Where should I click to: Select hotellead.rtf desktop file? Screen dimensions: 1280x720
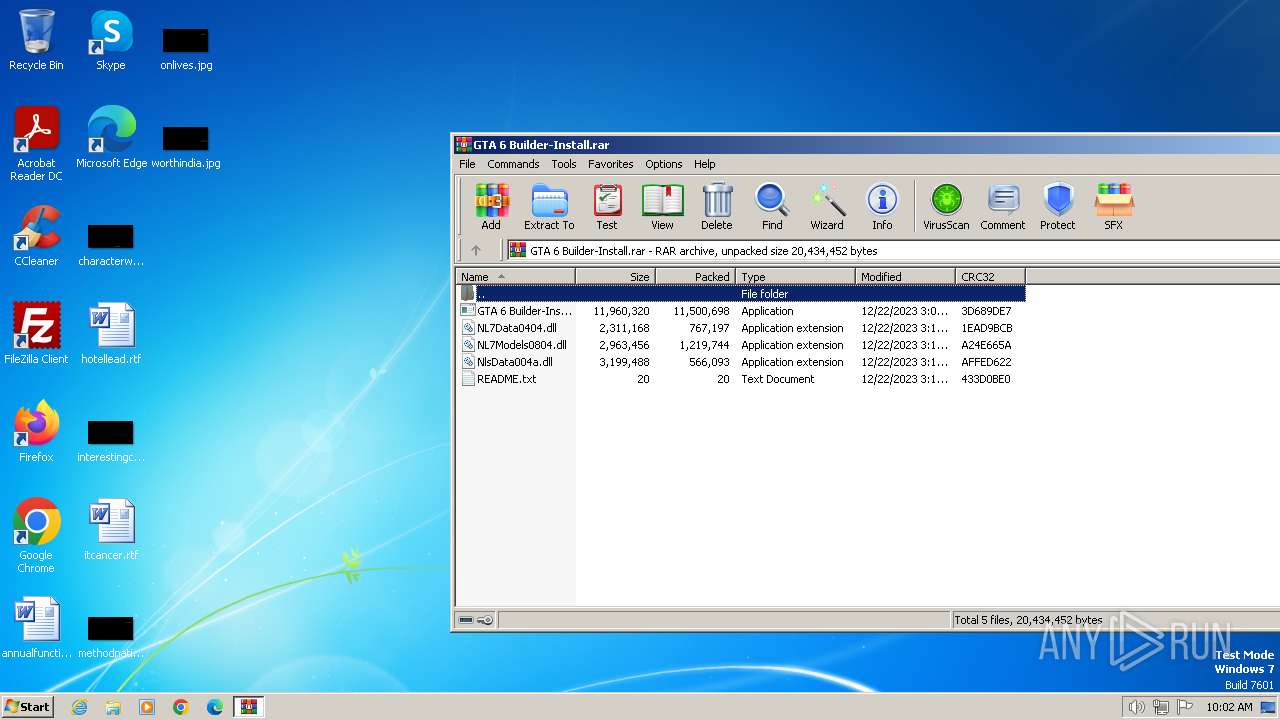[x=111, y=334]
